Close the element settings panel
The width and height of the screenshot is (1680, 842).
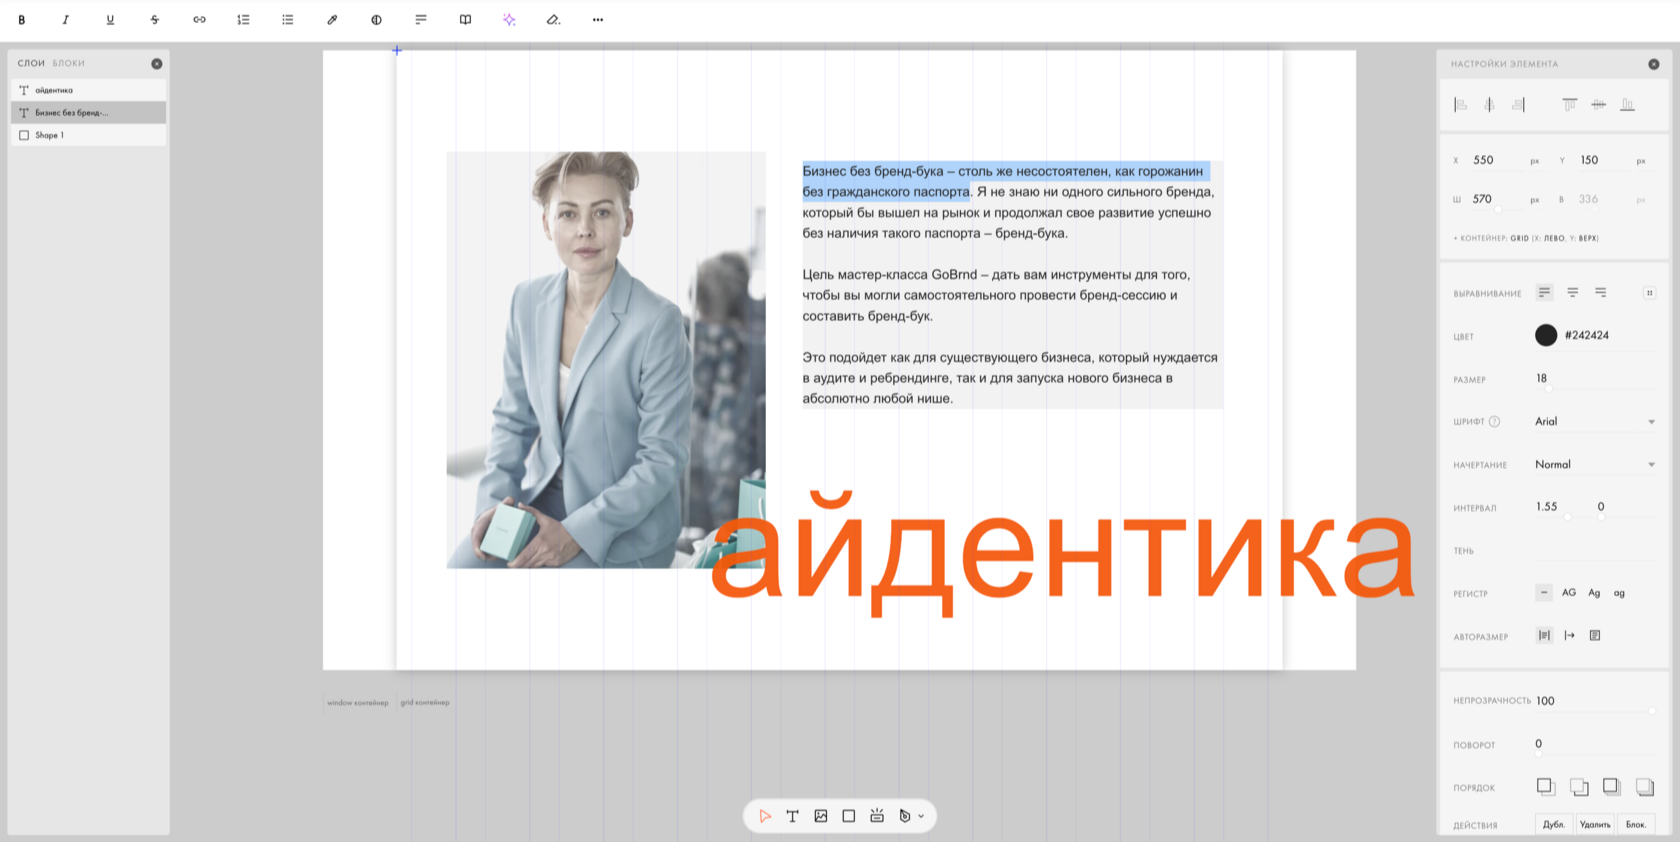[x=1654, y=64]
